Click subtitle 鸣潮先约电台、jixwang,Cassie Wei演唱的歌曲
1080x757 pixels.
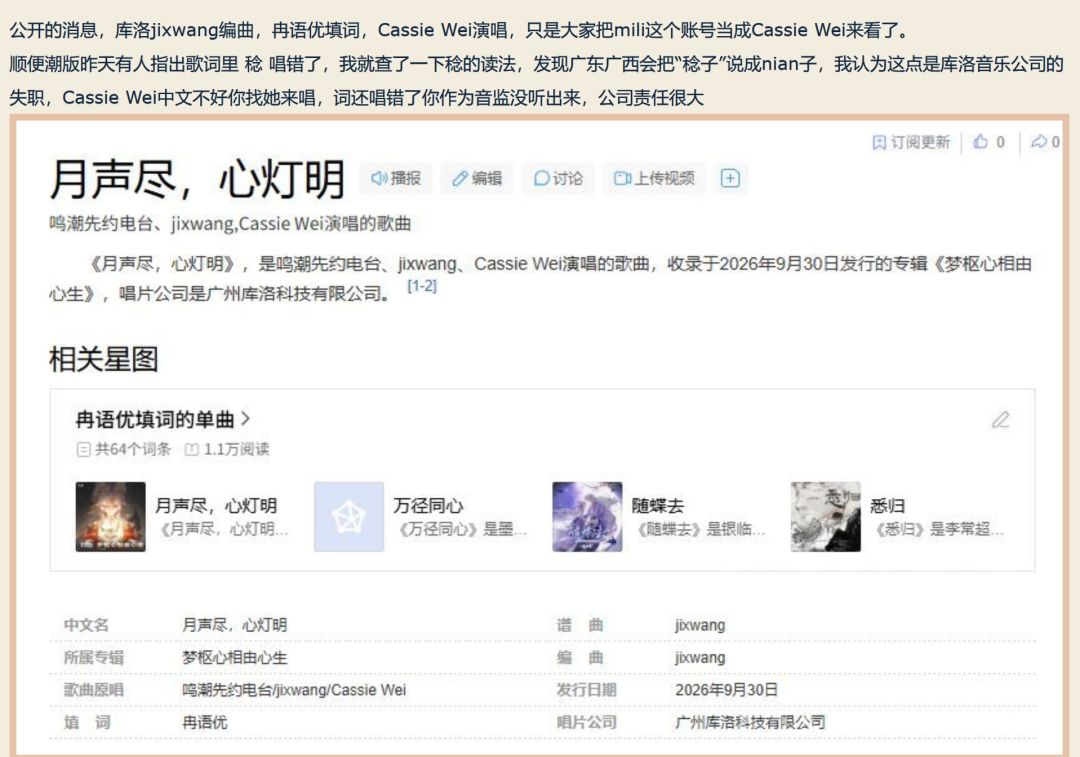point(230,223)
